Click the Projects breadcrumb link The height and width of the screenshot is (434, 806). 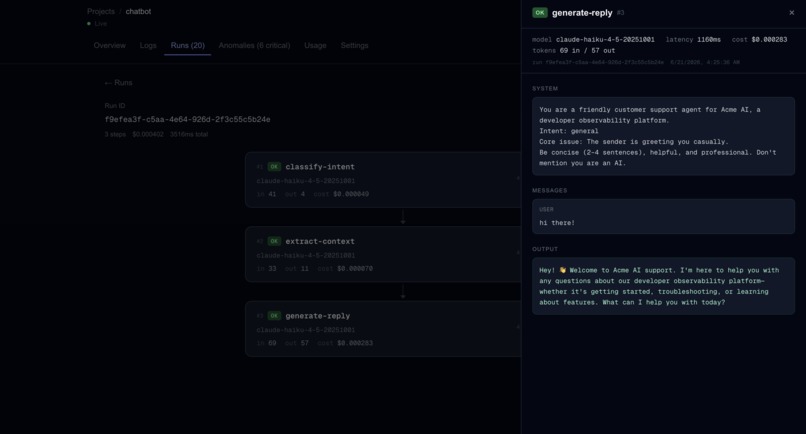click(101, 11)
